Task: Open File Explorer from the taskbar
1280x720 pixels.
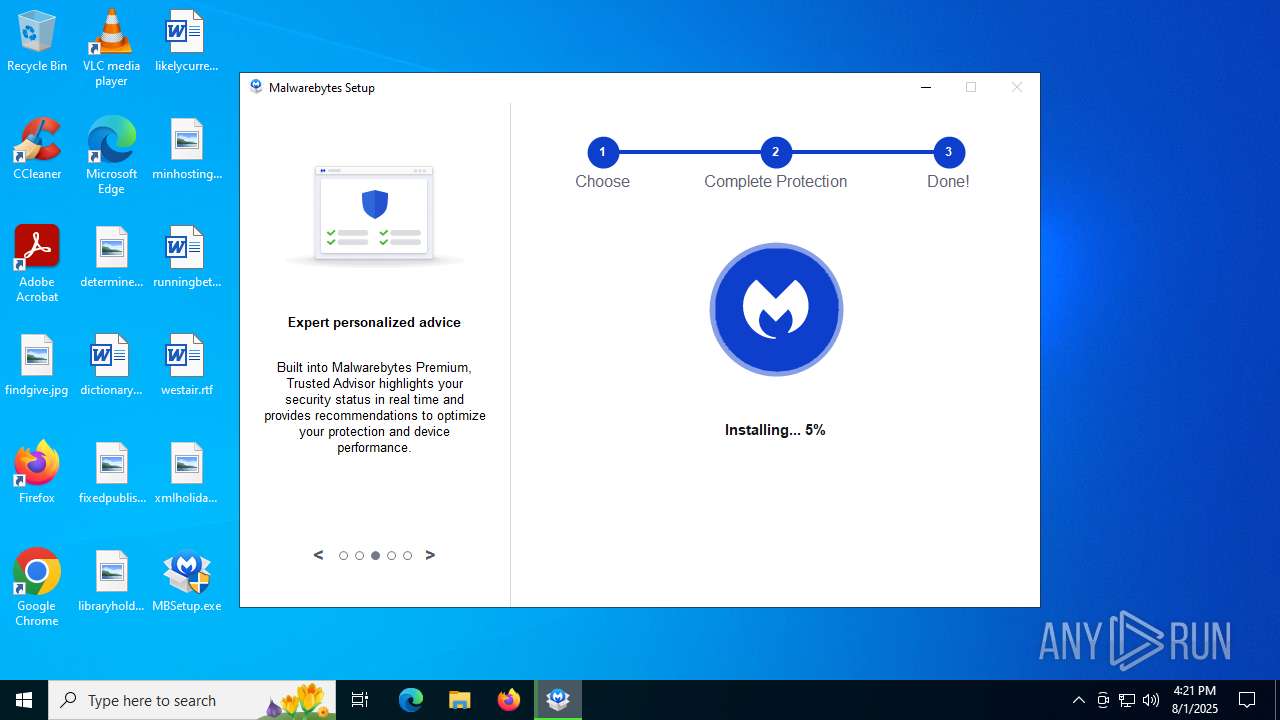Action: 460,700
